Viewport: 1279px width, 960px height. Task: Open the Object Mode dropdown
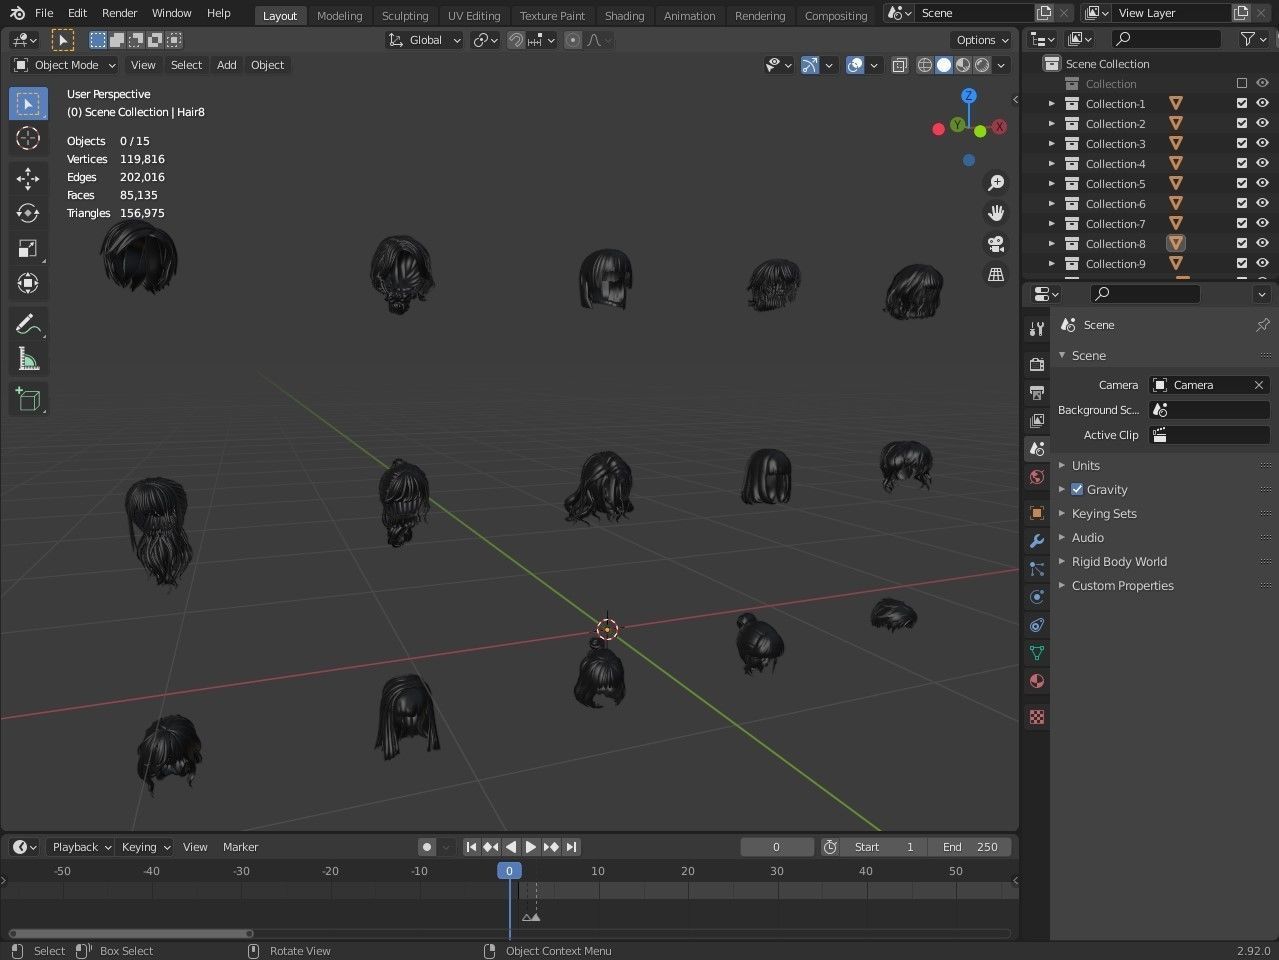point(64,65)
